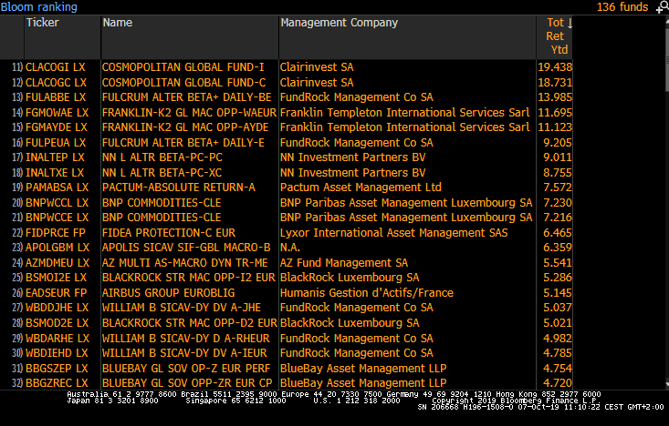
Task: Select ticker APOLGBM LX
Action: coord(57,248)
